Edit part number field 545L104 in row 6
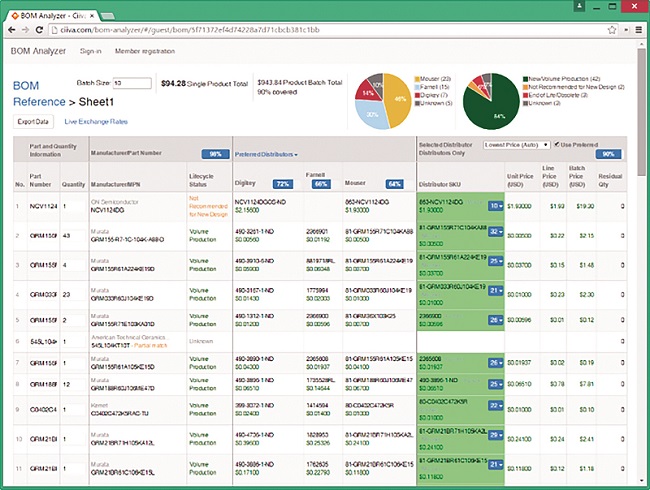 point(43,342)
